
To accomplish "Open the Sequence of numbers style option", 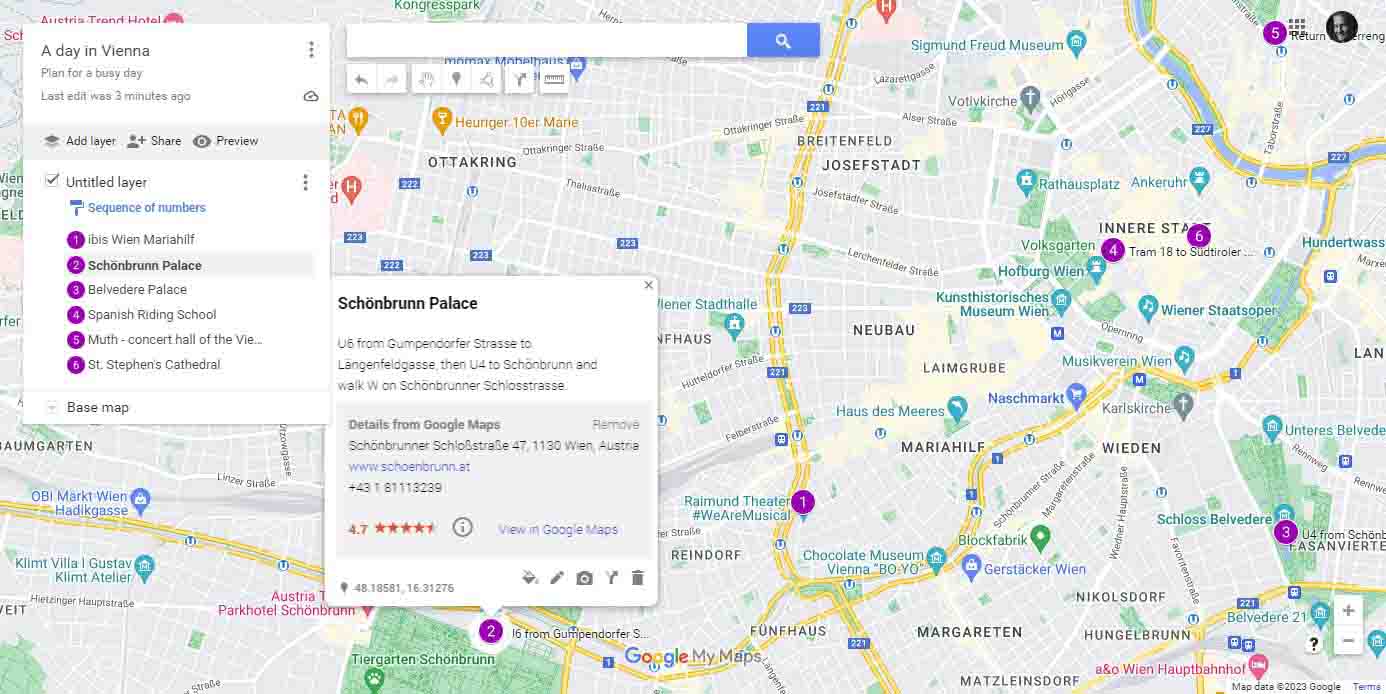I will pos(146,208).
